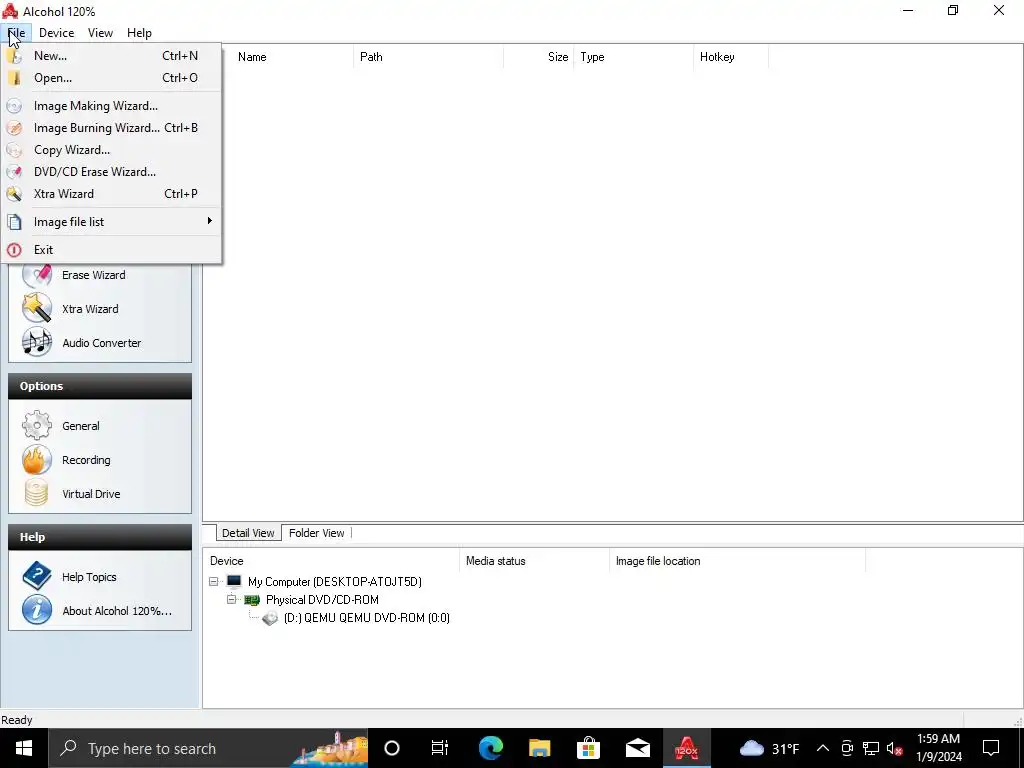
Task: Switch to the Detail View tab
Action: 248,533
